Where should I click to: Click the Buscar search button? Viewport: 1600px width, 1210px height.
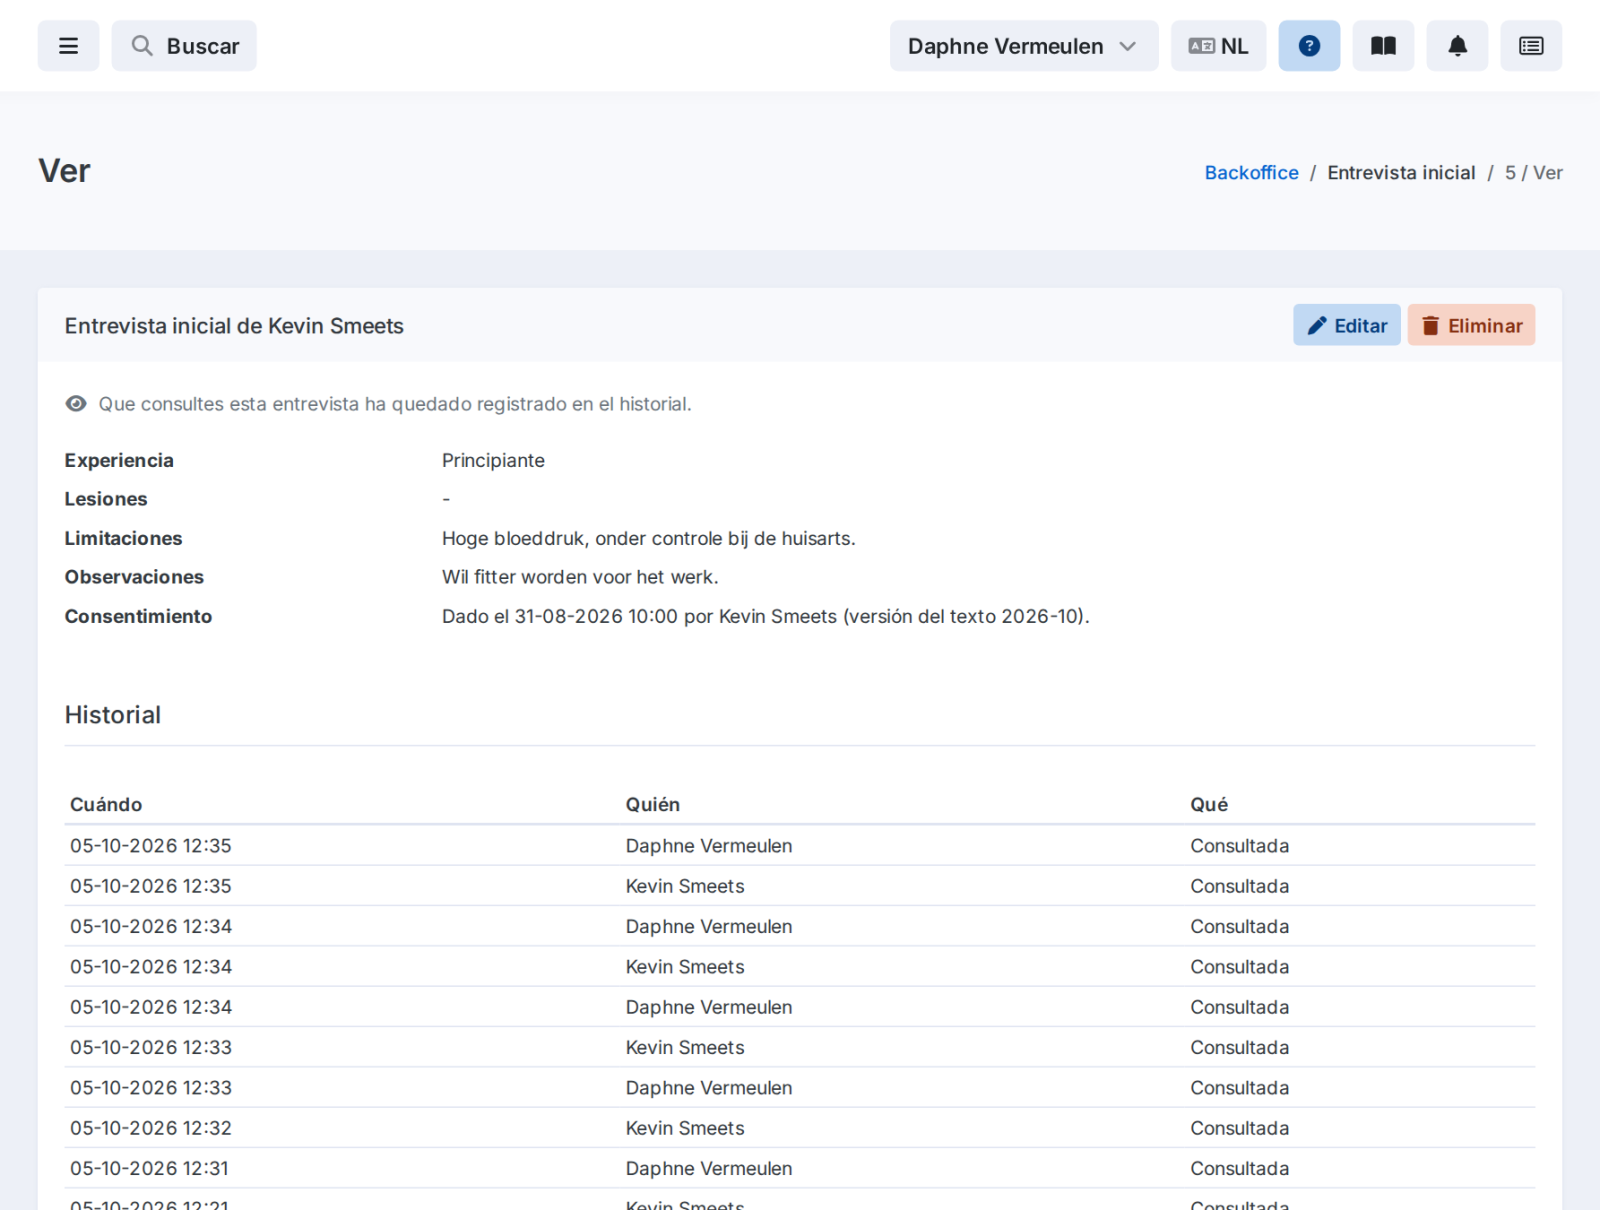184,46
